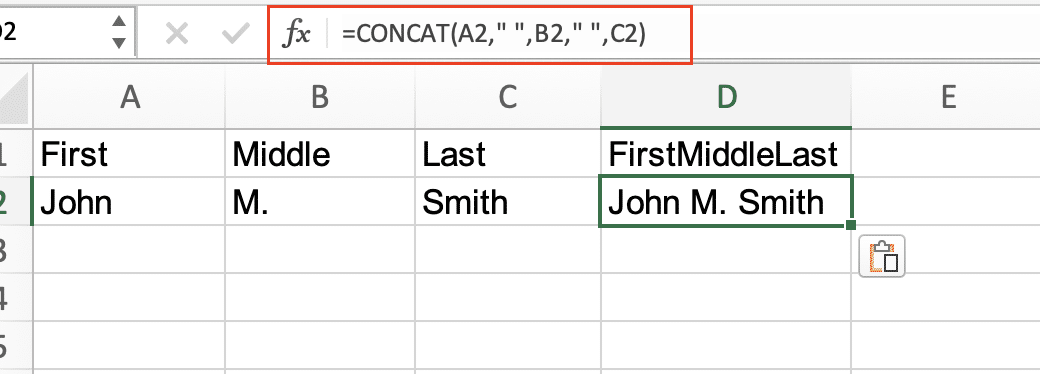Expand the Name Box dropdown arrows
This screenshot has width=1040, height=374.
pyautogui.click(x=119, y=32)
